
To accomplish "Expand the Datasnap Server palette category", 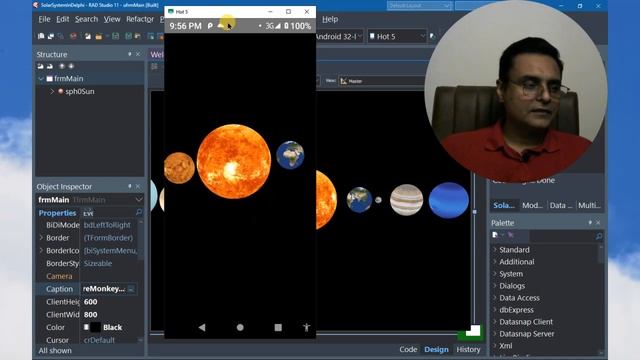I will tap(495, 333).
